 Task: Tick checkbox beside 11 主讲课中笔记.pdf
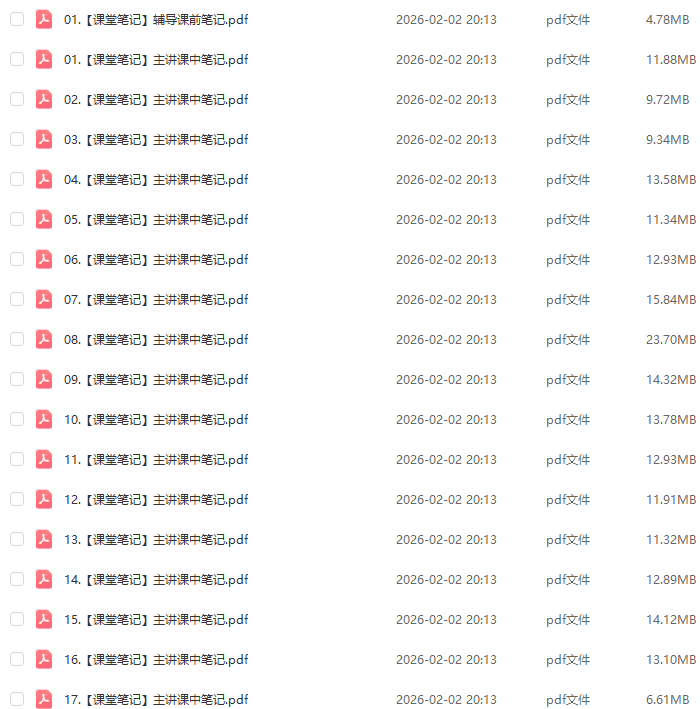tap(17, 459)
